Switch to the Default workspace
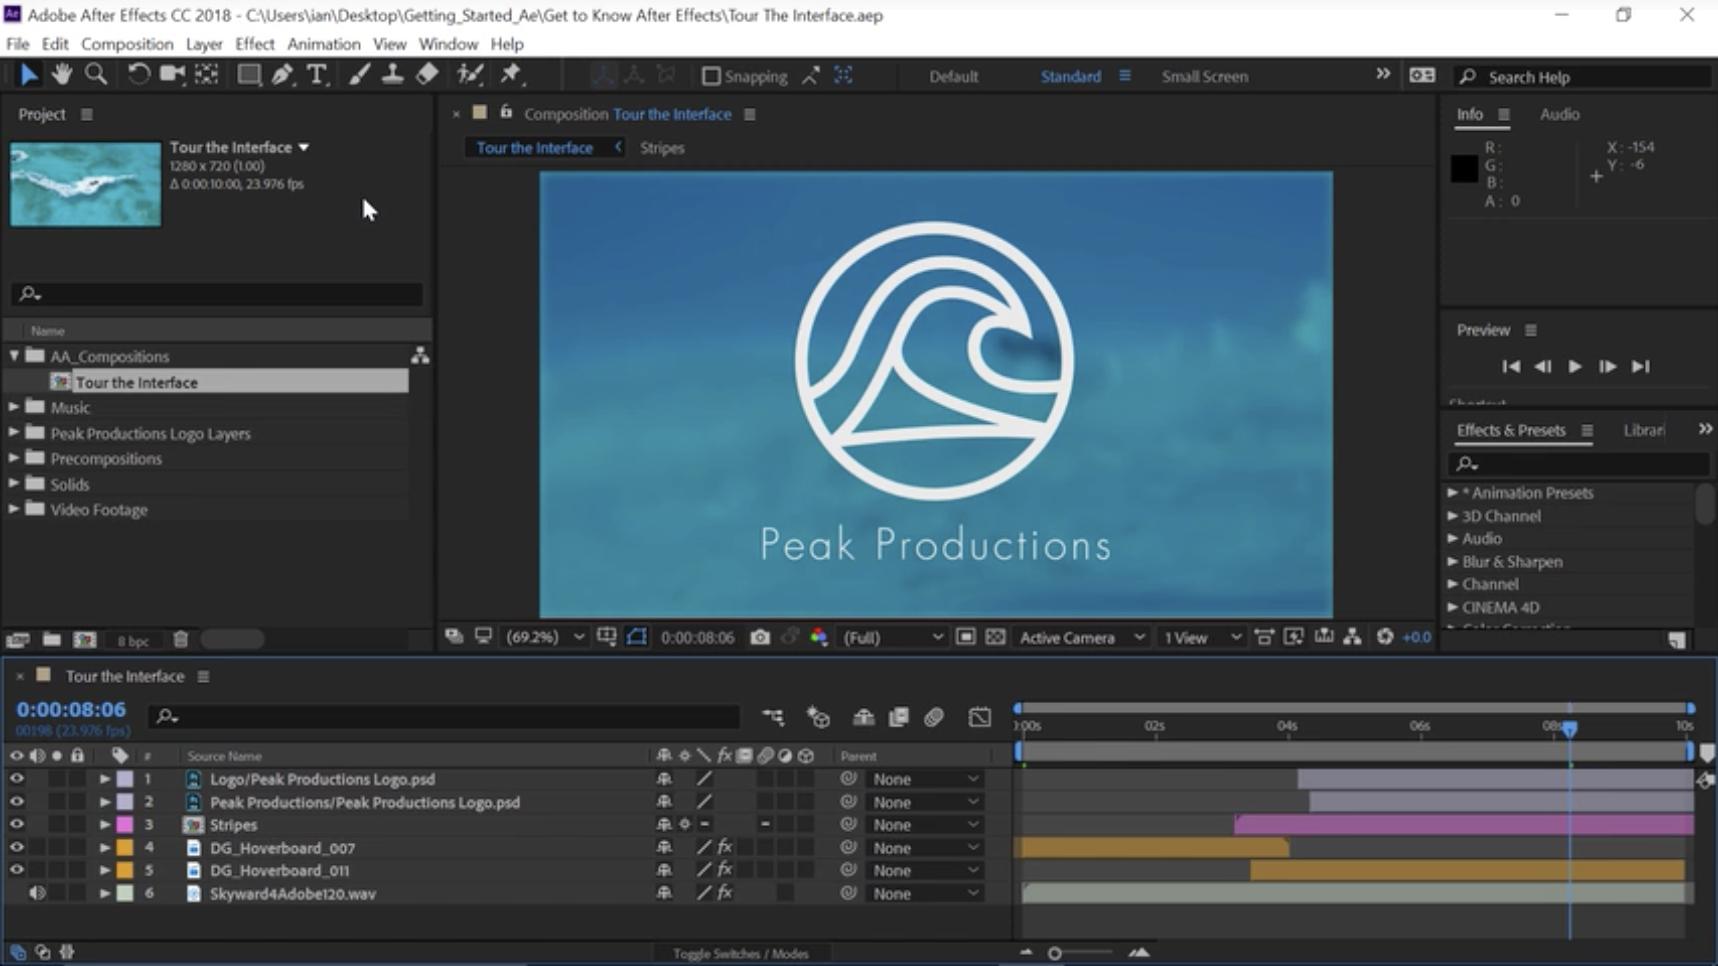This screenshot has height=966, width=1718. [953, 76]
